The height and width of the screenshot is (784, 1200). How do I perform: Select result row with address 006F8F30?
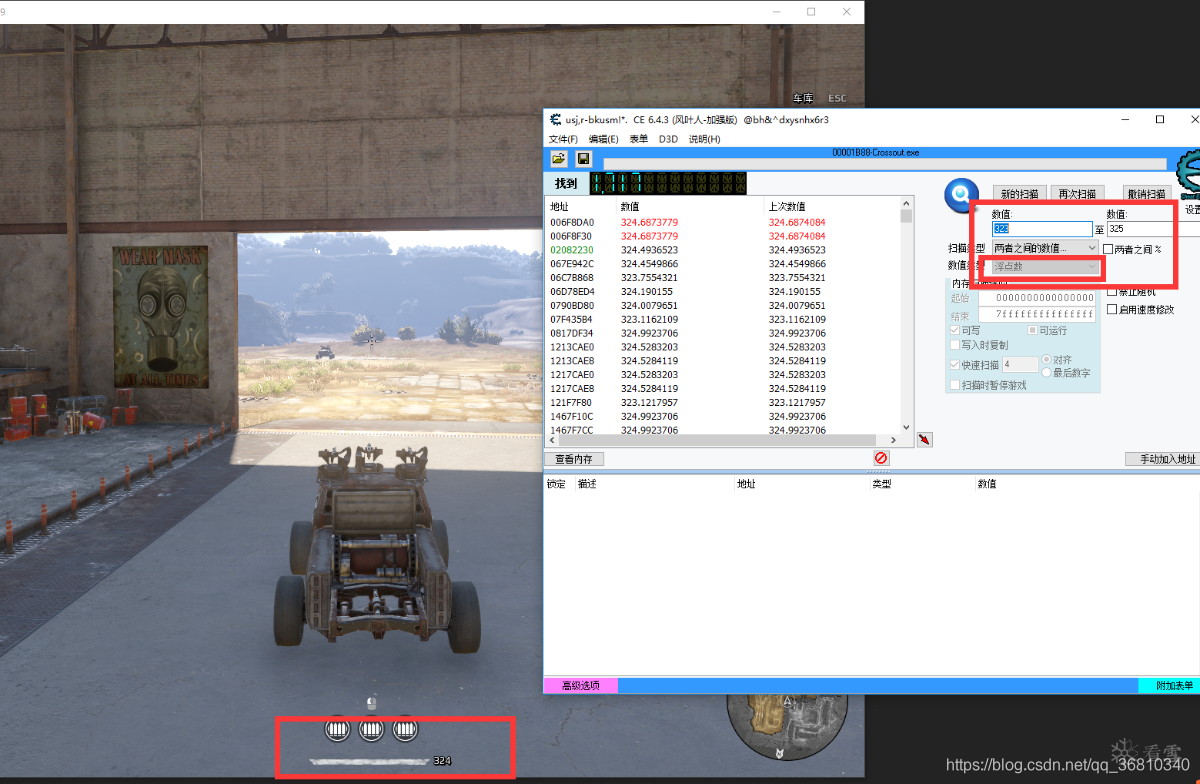722,236
